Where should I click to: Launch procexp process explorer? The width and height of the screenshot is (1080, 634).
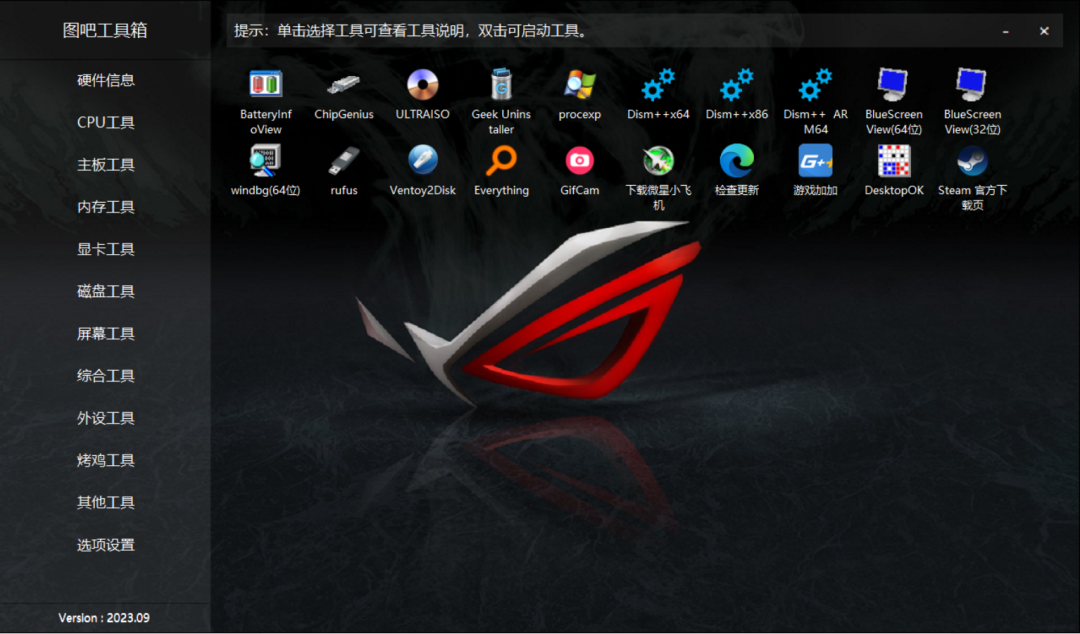(x=579, y=85)
